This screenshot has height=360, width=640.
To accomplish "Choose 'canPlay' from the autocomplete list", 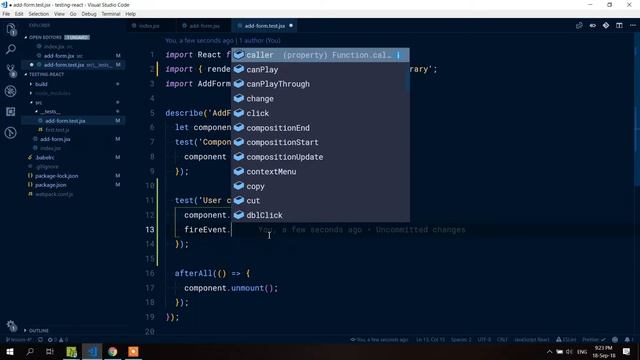I will [320, 69].
